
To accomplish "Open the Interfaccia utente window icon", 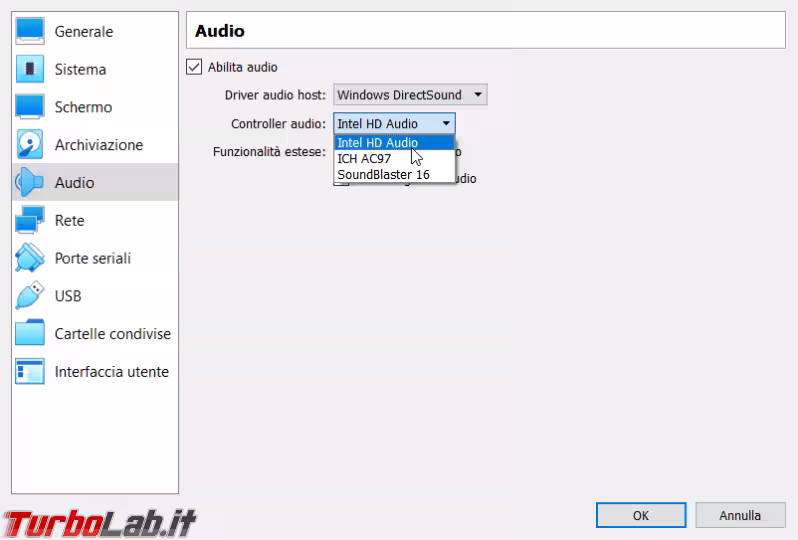I will [30, 371].
